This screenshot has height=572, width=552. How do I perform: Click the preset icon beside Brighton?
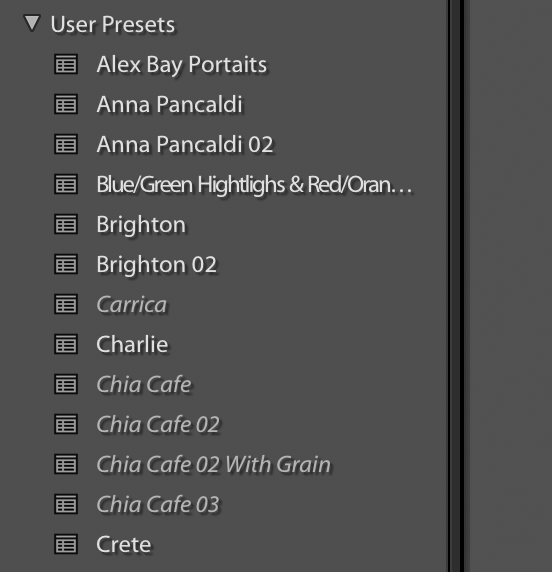pos(66,224)
